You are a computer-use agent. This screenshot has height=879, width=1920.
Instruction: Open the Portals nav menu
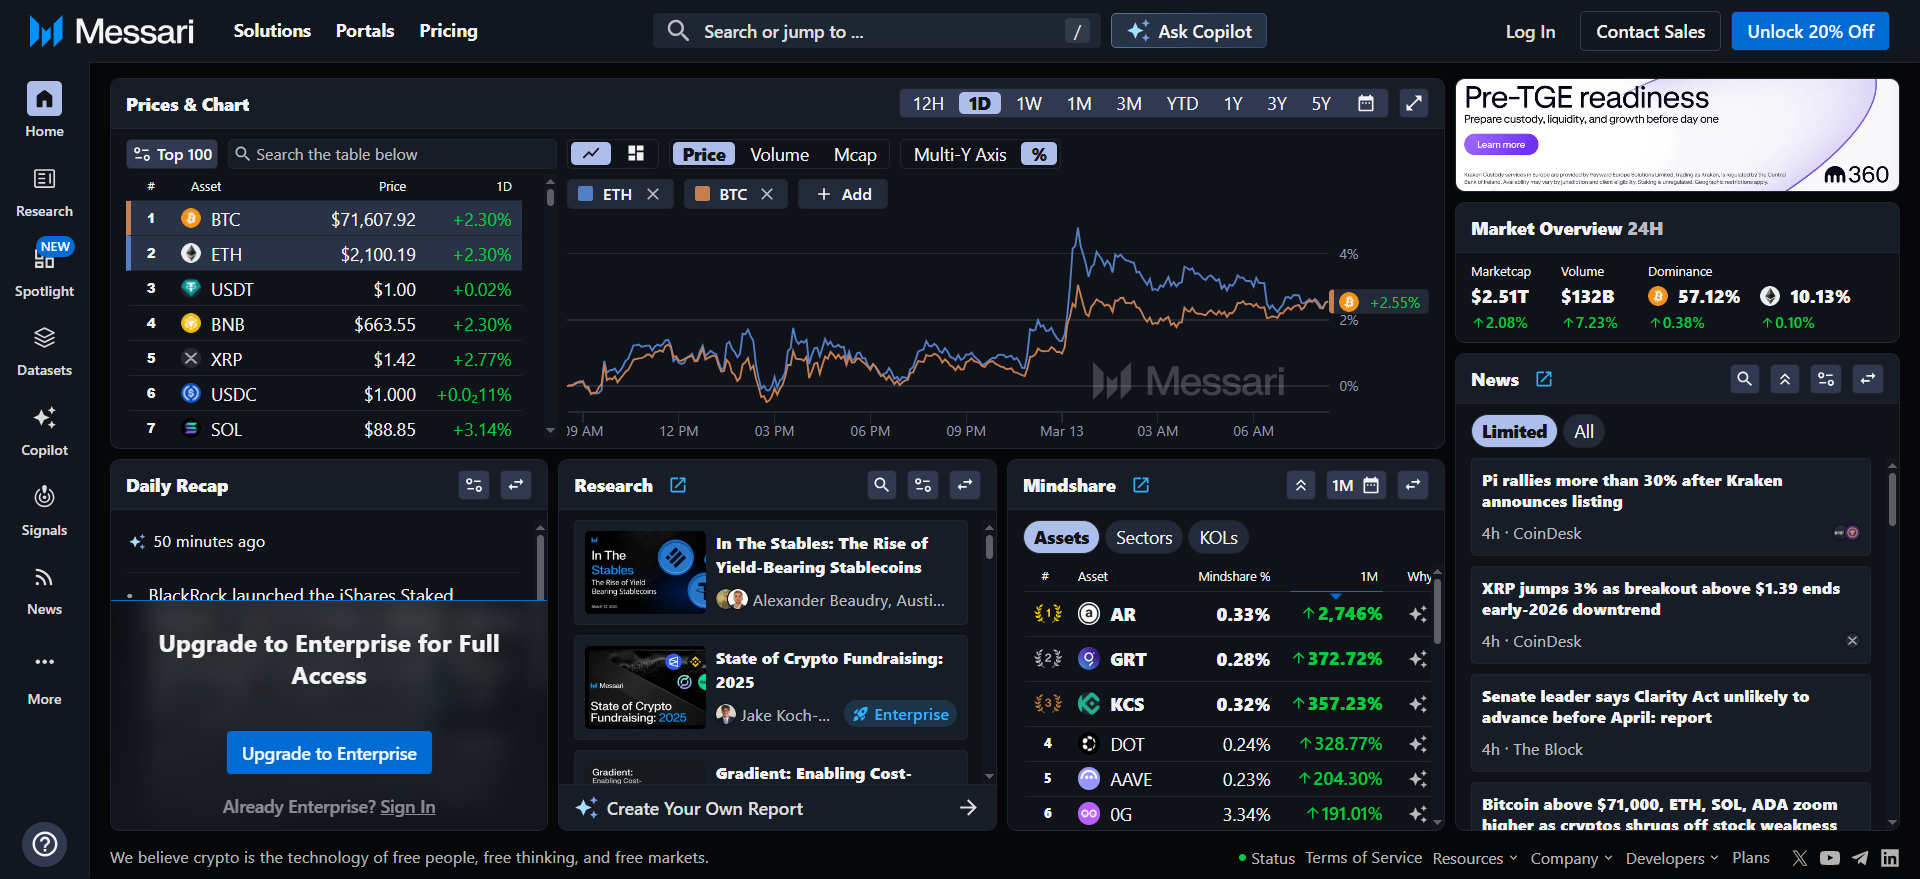point(365,31)
